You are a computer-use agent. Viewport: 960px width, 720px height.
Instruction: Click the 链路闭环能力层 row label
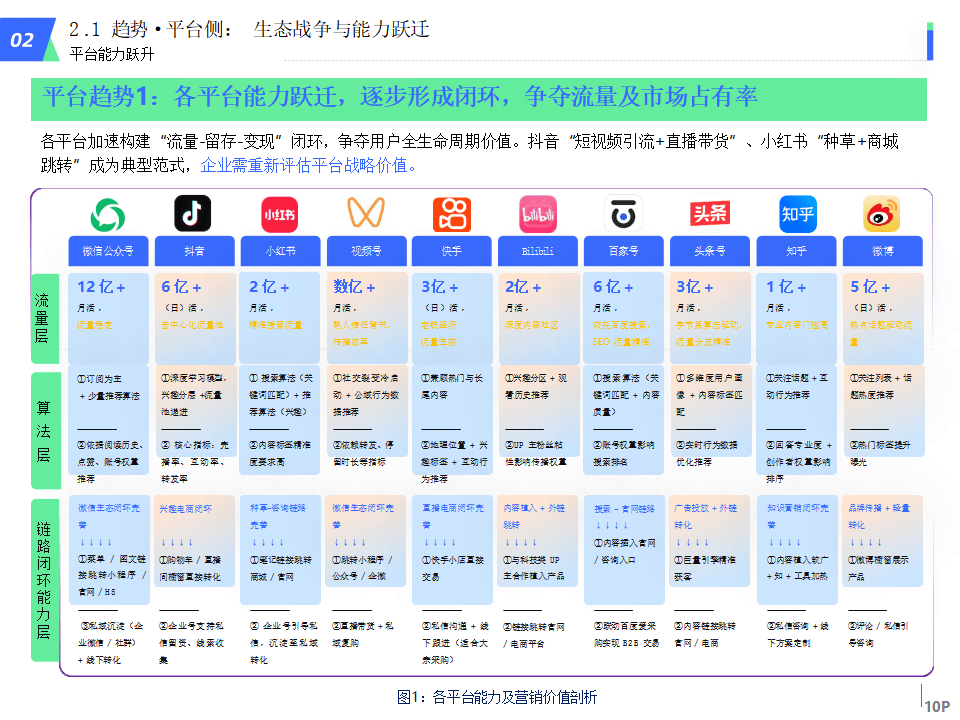point(44,580)
